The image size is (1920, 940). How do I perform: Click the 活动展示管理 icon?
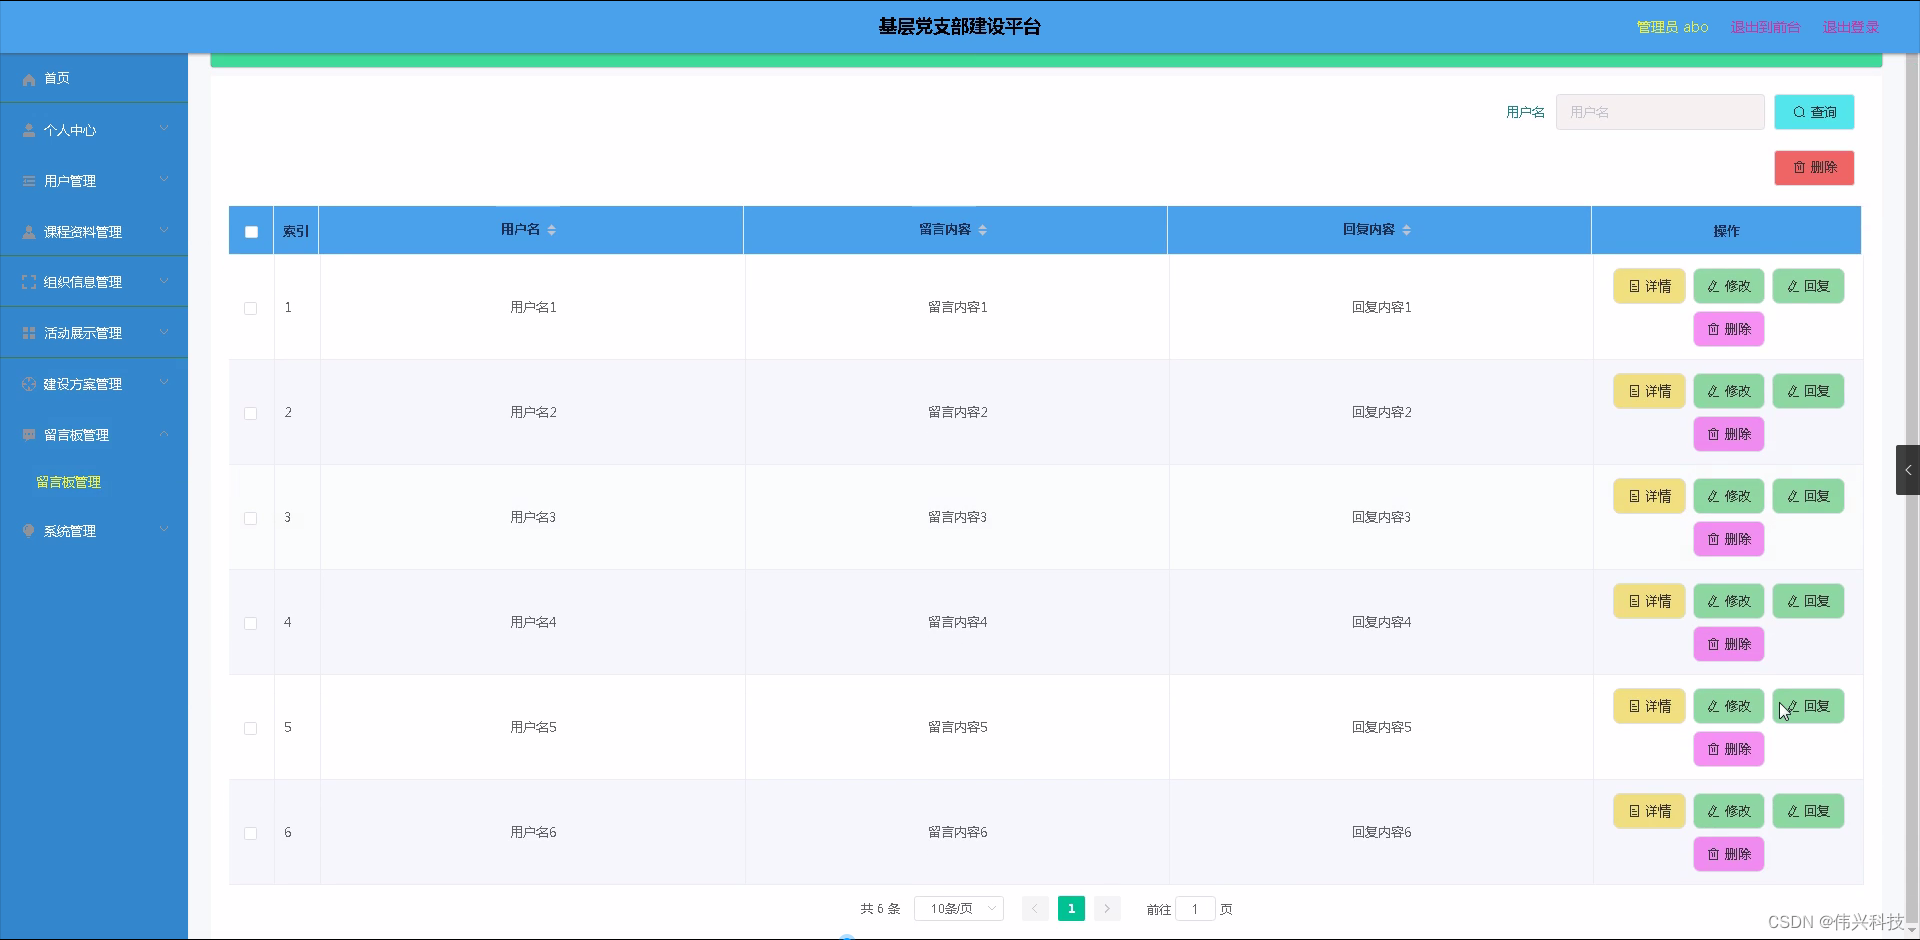(28, 332)
